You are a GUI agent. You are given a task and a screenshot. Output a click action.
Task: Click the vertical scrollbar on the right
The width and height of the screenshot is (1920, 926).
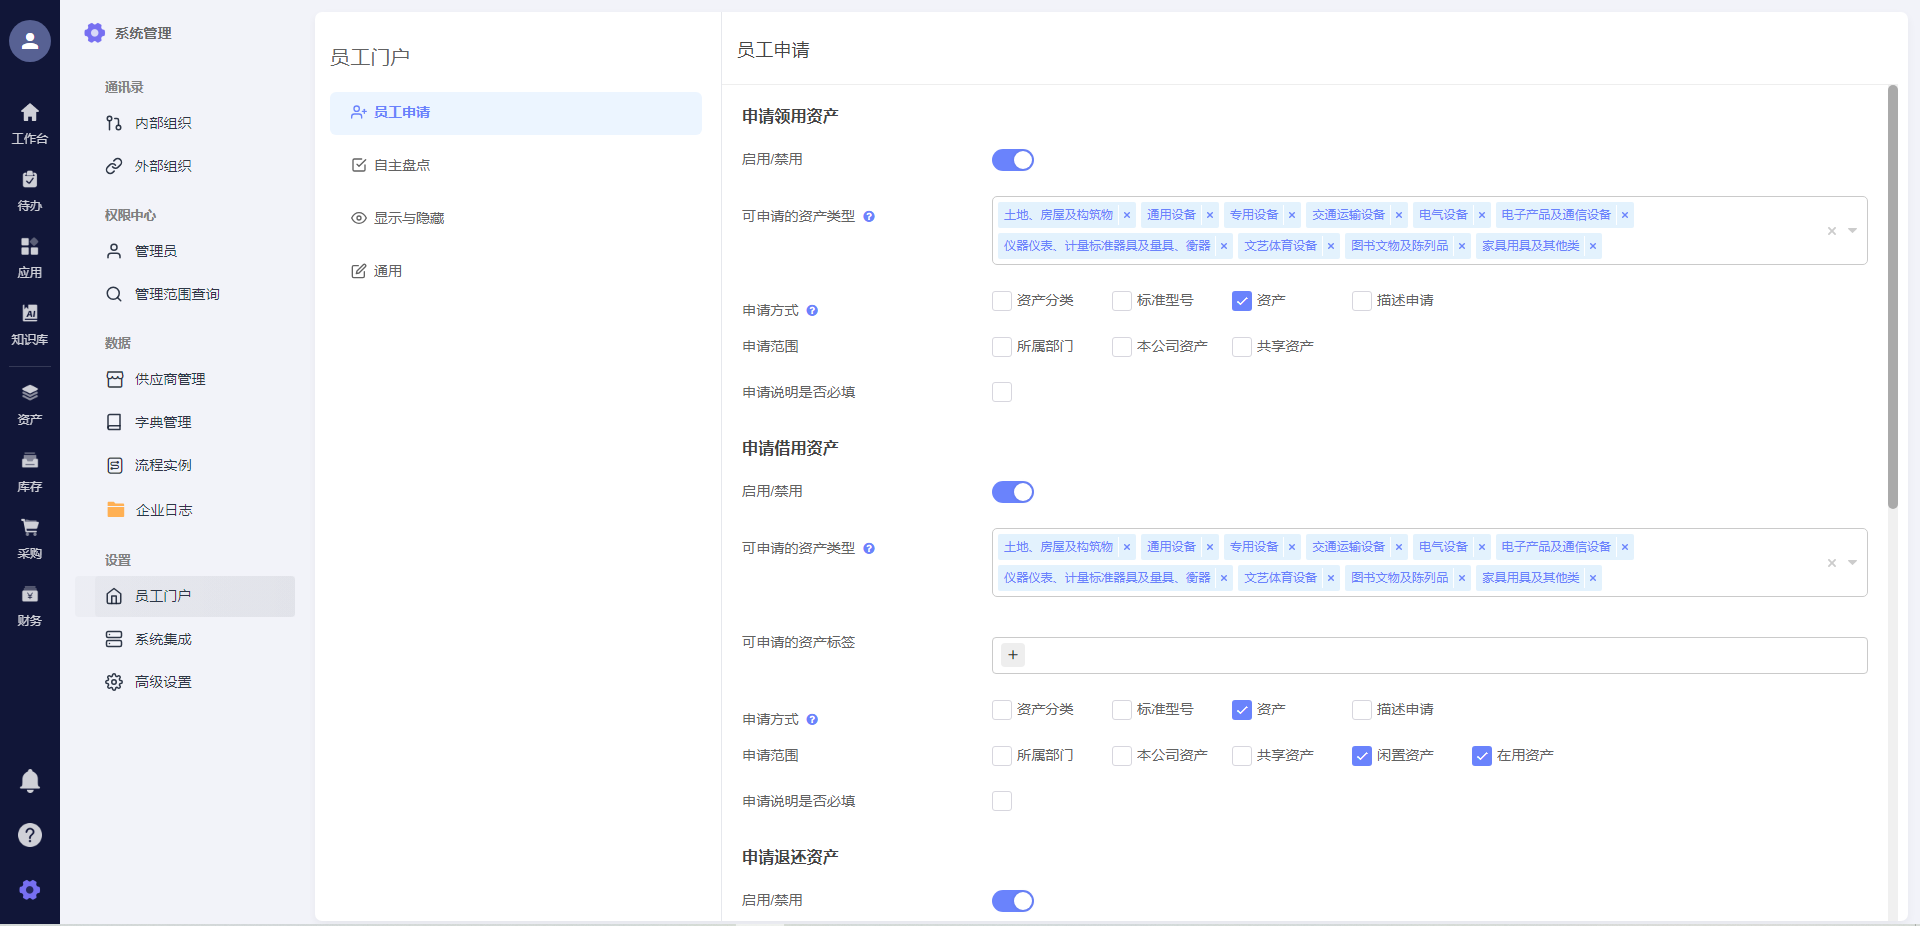1892,300
